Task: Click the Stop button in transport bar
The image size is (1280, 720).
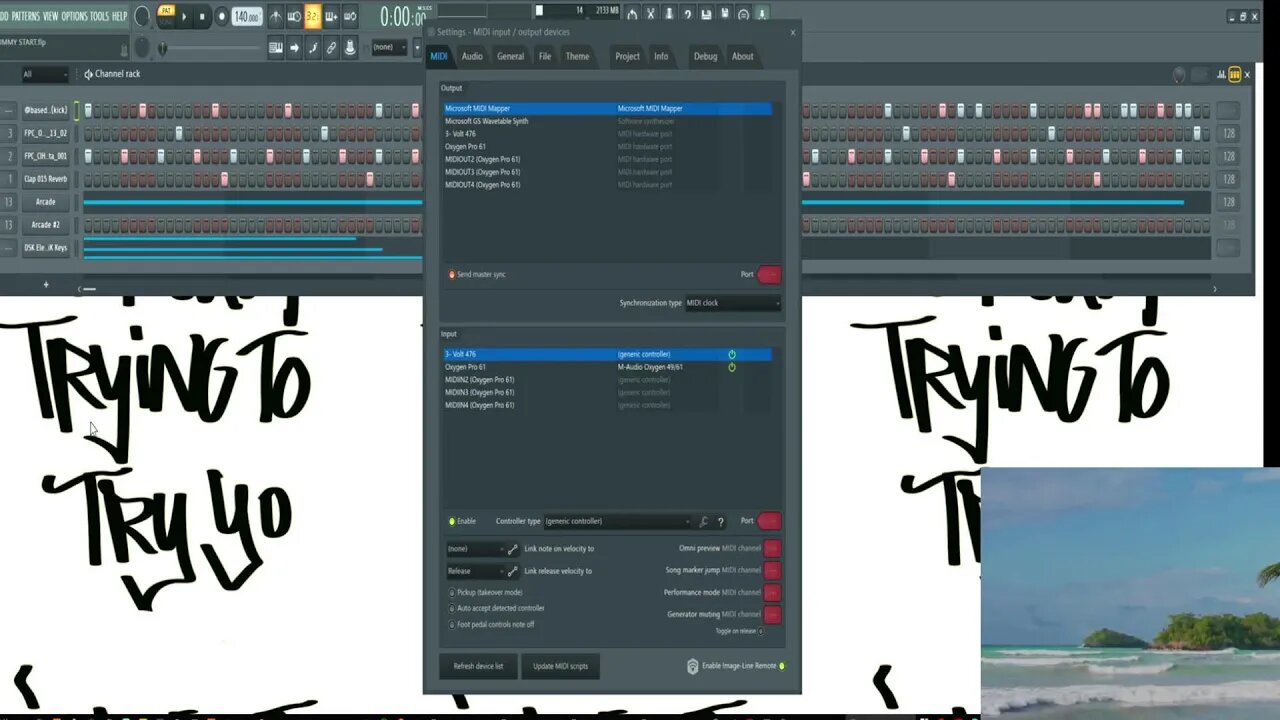Action: 202,16
